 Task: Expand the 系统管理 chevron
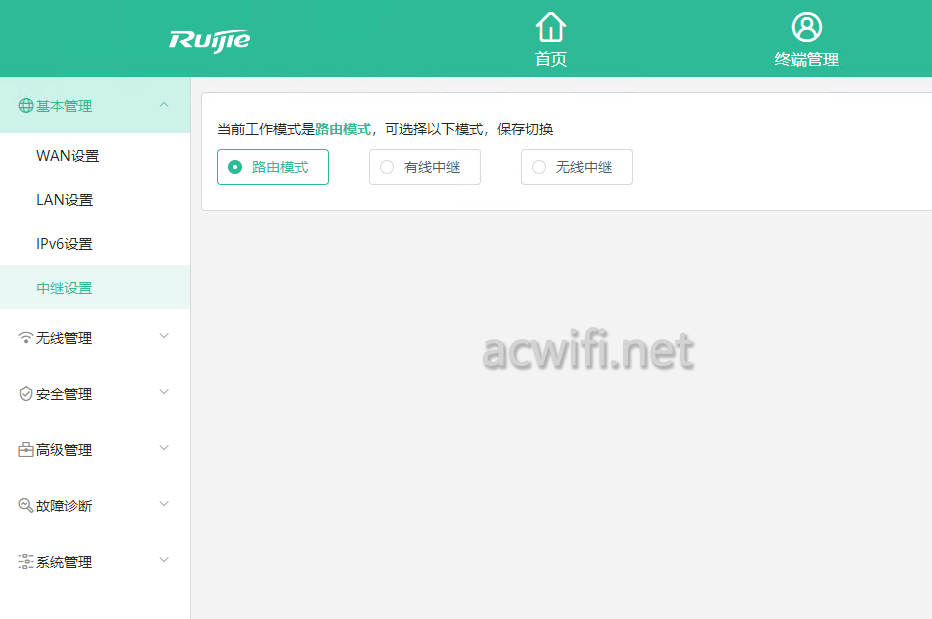click(164, 560)
